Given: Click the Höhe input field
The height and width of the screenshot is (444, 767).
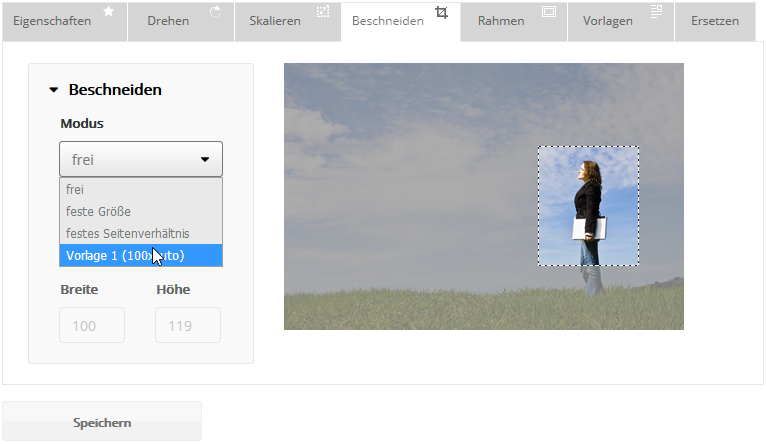Looking at the screenshot, I should pyautogui.click(x=188, y=325).
